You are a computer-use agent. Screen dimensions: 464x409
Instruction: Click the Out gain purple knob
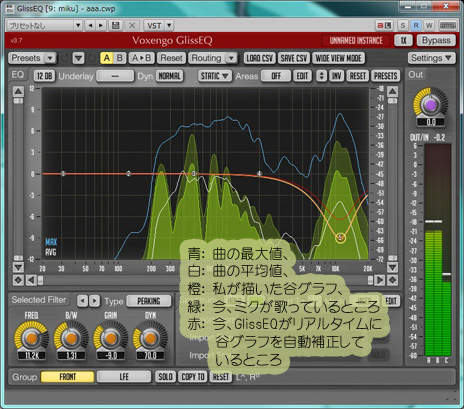click(x=431, y=105)
